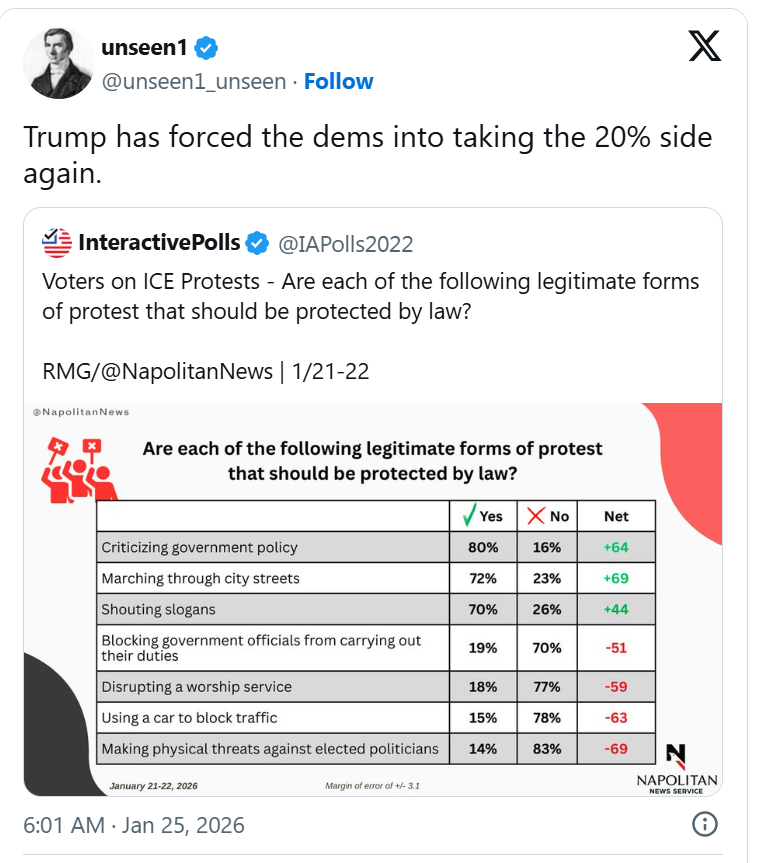Click the InteractivePolls flag avatar
The width and height of the screenshot is (760, 863).
(57, 243)
